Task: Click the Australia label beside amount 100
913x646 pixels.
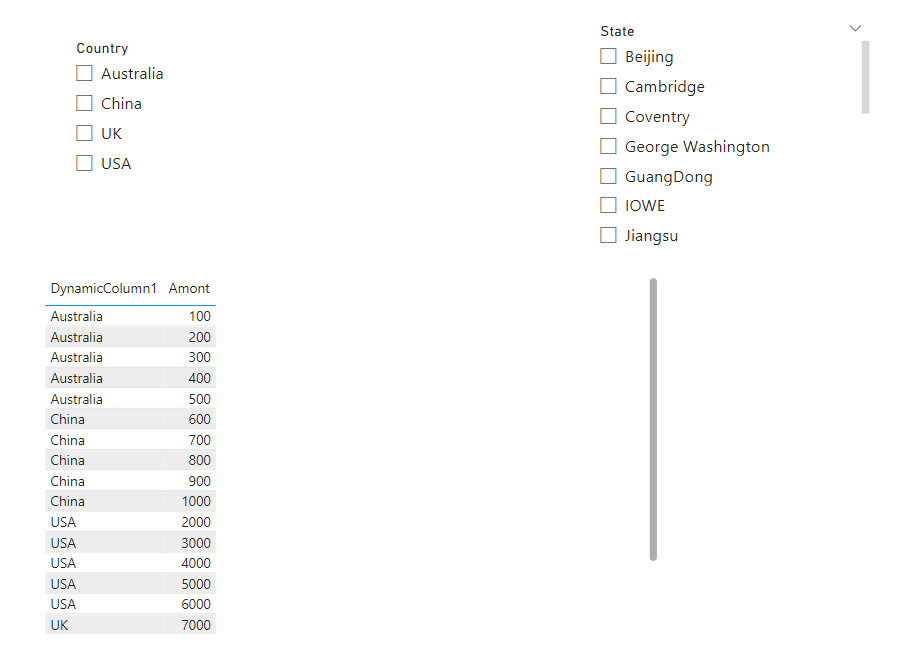Action: click(x=77, y=316)
